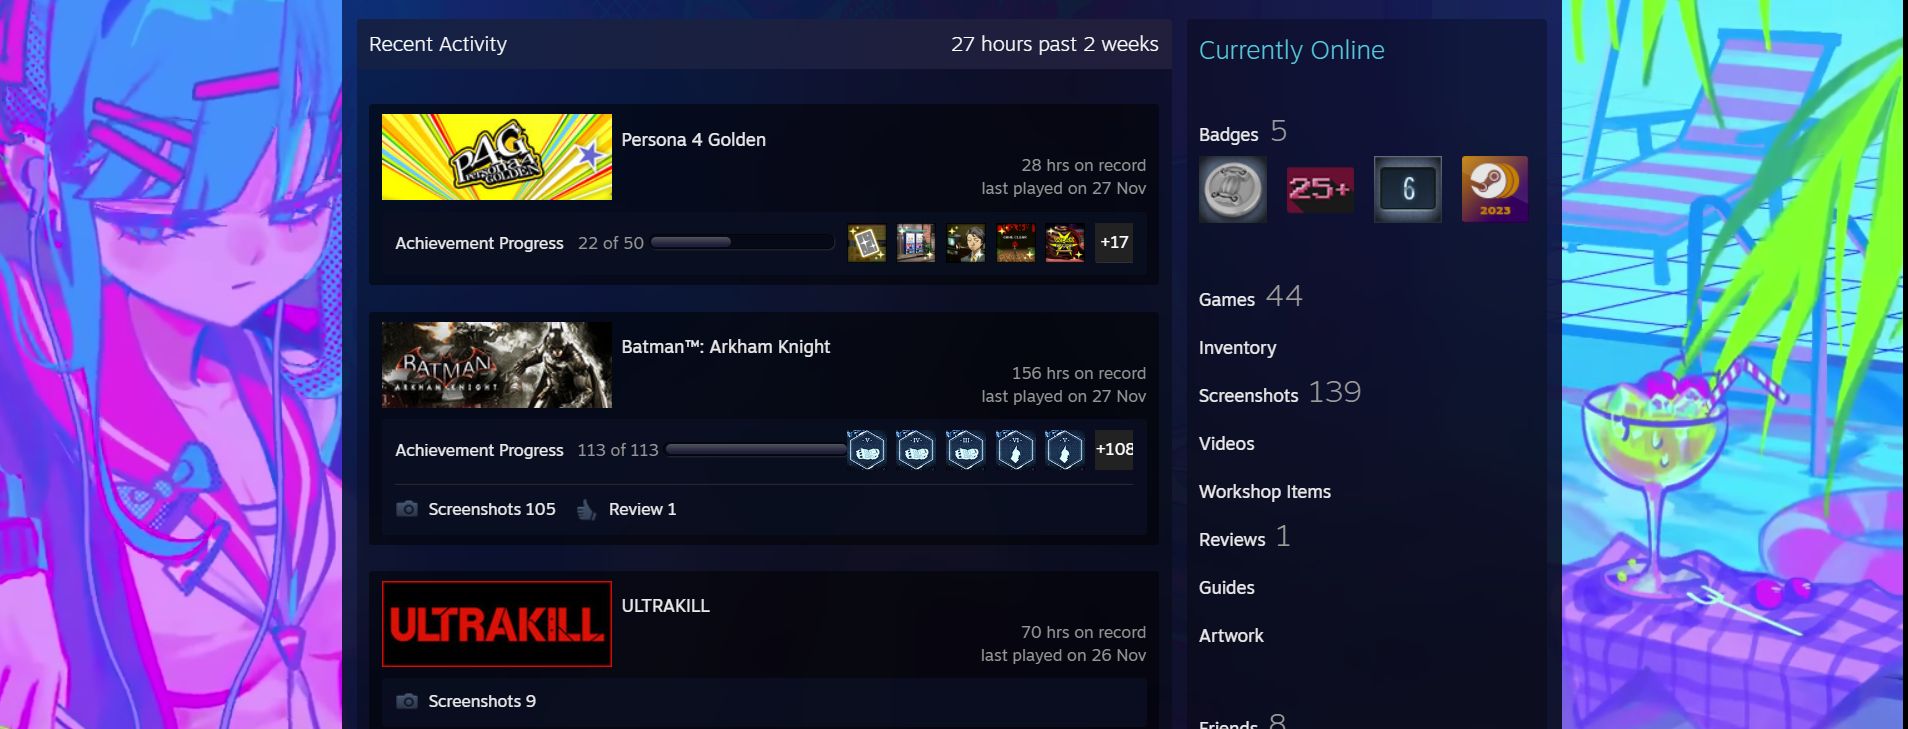Image resolution: width=1908 pixels, height=729 pixels.
Task: Click the Review 1 thumbs-up icon
Action: pos(587,510)
